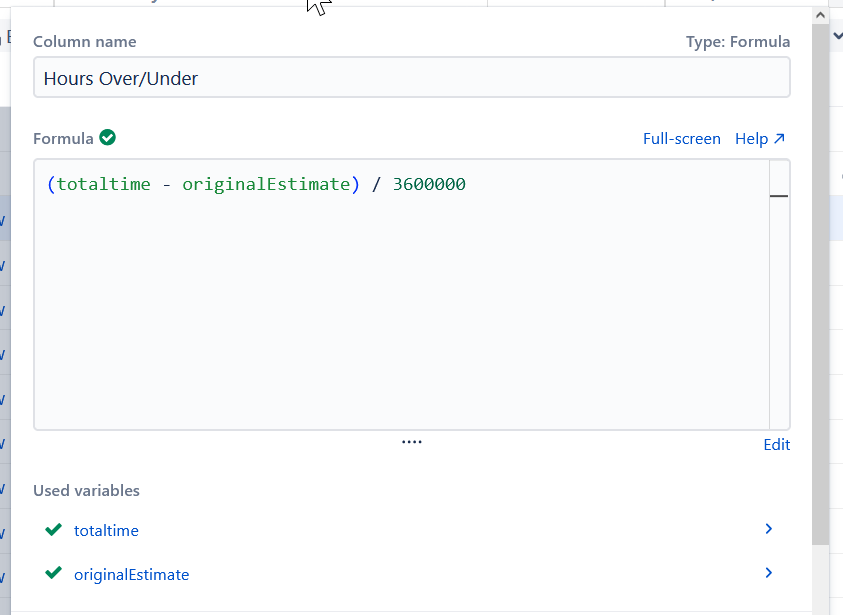Click the Type: Formula label
Viewport: 843px width, 615px height.
coord(738,42)
